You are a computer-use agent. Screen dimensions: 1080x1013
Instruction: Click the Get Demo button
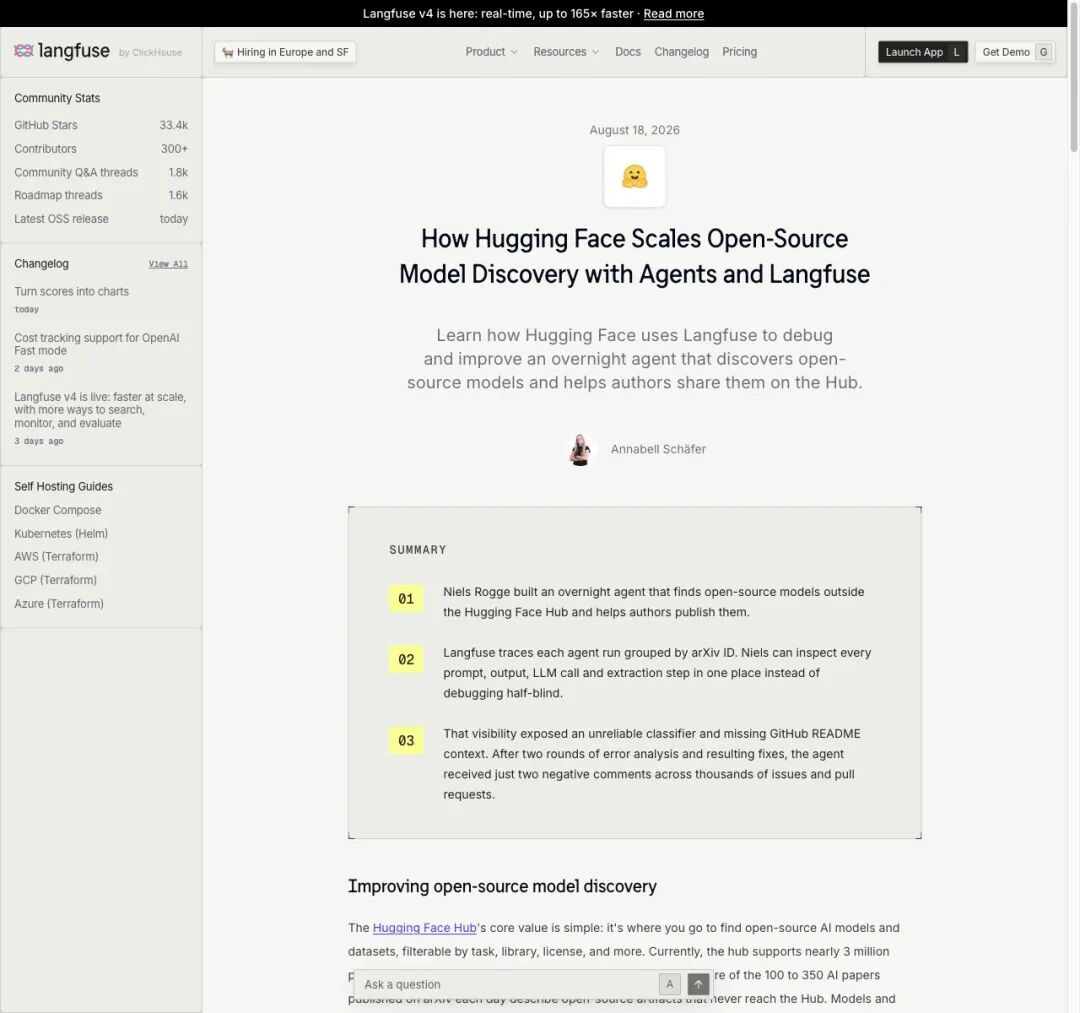tap(1015, 52)
